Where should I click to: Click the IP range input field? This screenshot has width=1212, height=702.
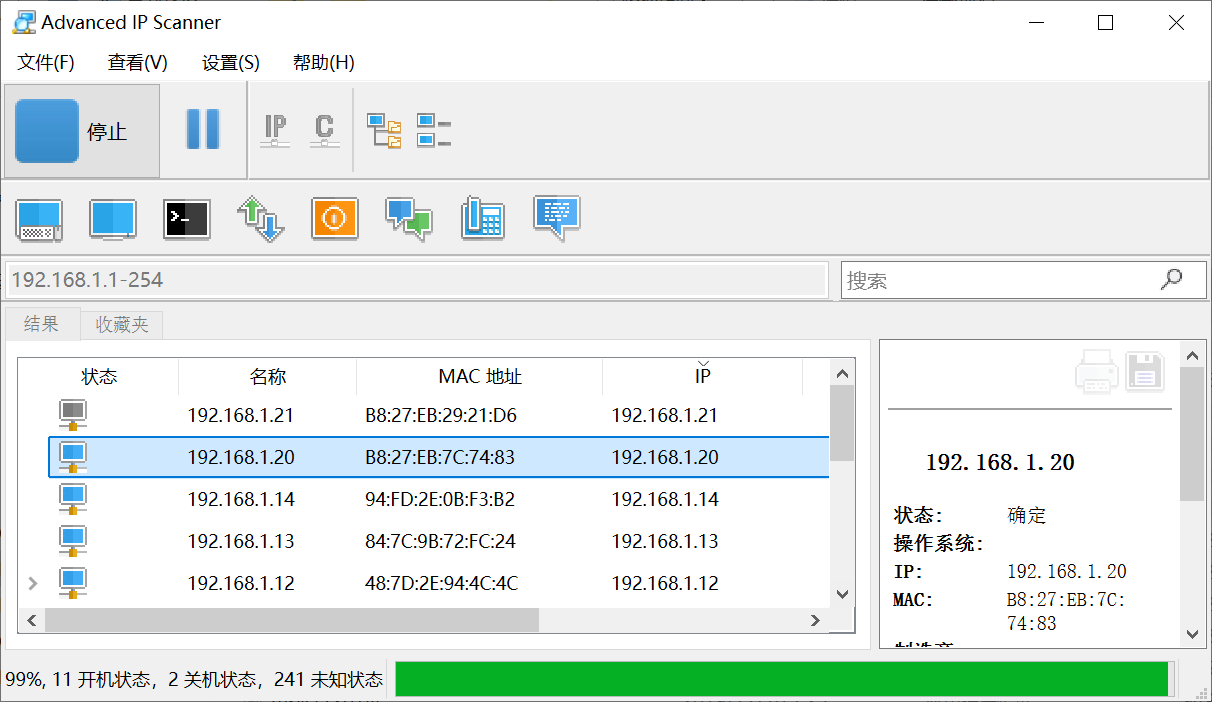point(417,280)
